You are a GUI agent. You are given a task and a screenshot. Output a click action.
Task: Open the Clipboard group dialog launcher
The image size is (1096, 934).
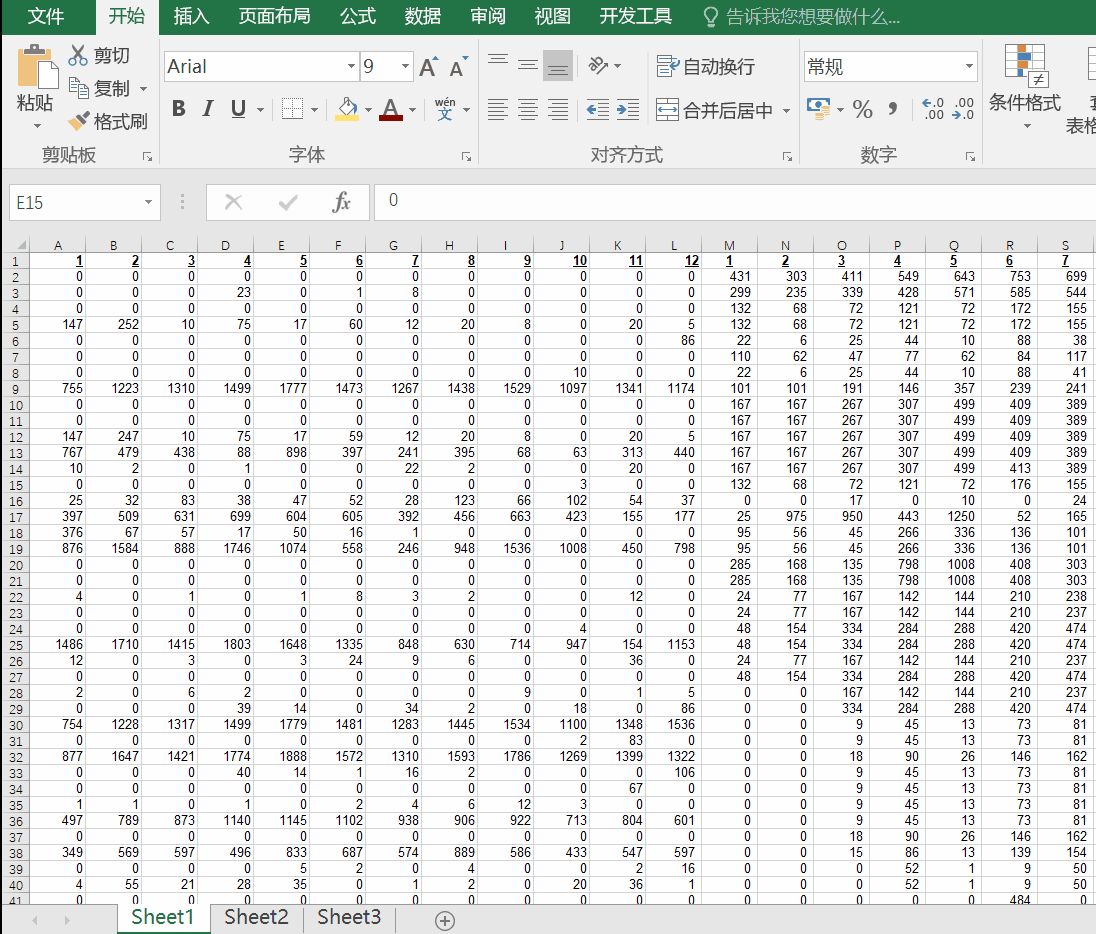pyautogui.click(x=147, y=157)
